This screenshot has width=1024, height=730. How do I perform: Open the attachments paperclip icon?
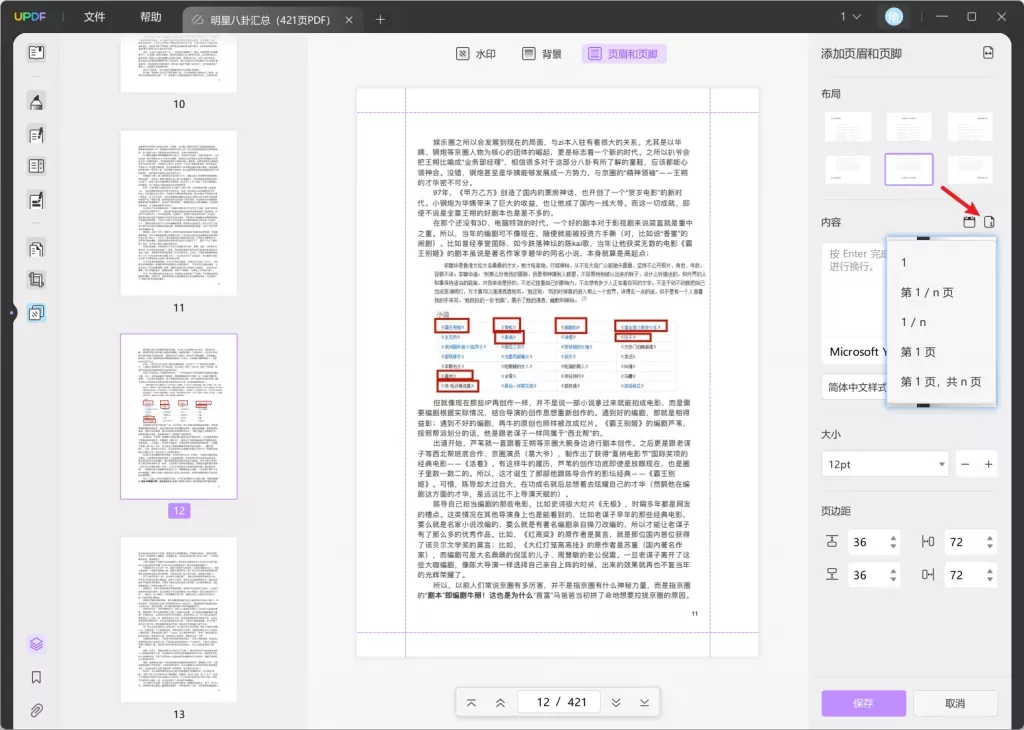tap(36, 710)
